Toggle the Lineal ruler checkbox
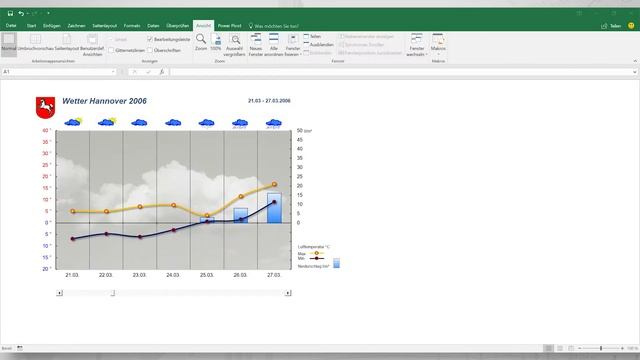This screenshot has height=360, width=640. [111, 40]
